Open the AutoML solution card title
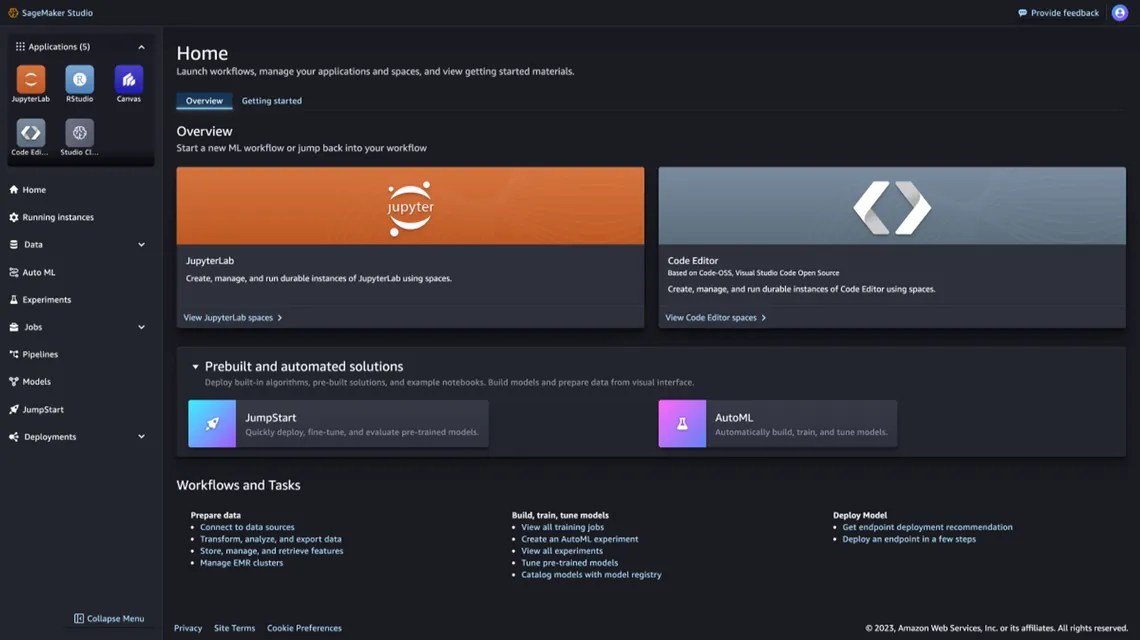This screenshot has width=1140, height=640. click(x=734, y=417)
